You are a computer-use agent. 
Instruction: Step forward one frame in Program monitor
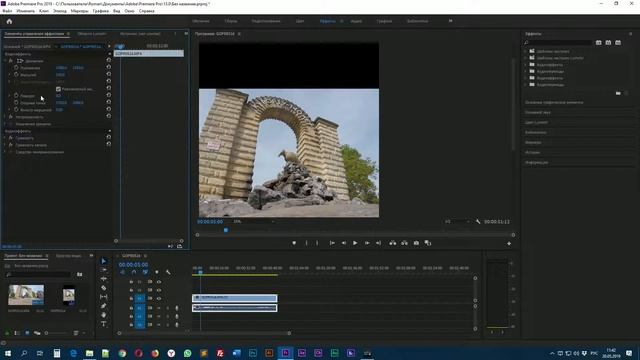(367, 243)
